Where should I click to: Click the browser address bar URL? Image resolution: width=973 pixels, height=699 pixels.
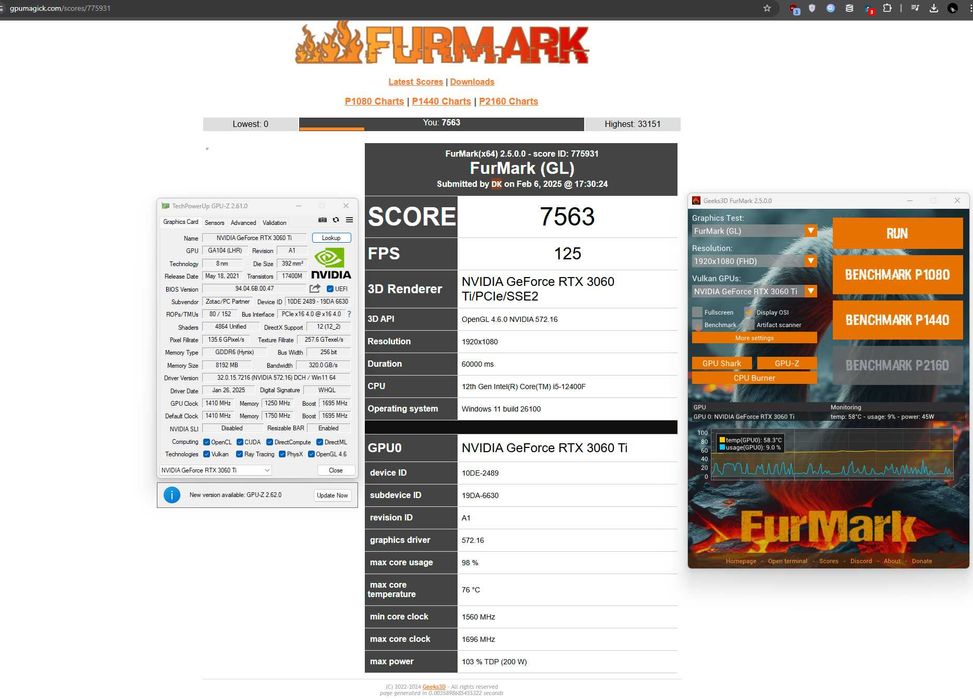point(60,8)
